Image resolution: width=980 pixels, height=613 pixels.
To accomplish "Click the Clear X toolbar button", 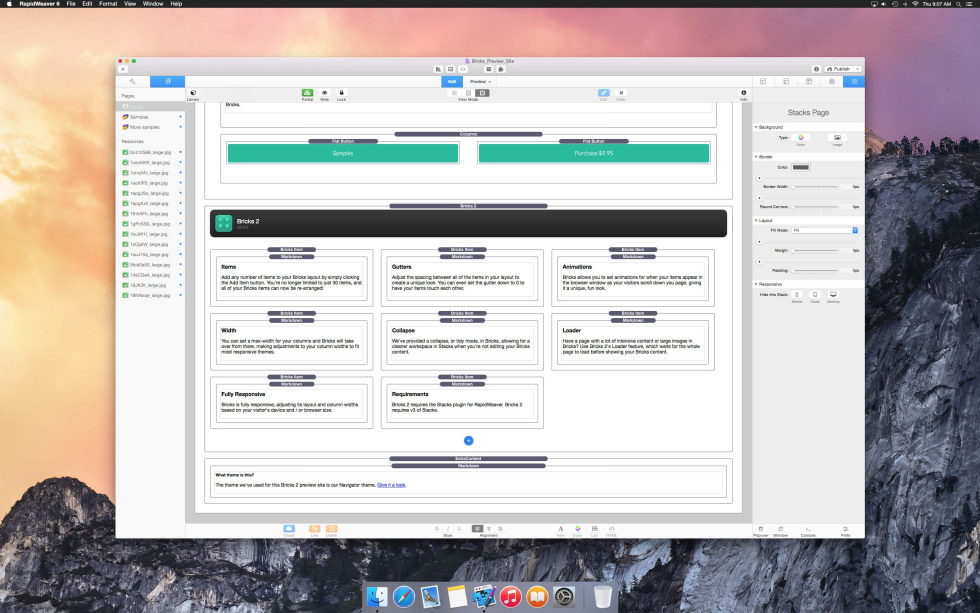I will coord(621,95).
